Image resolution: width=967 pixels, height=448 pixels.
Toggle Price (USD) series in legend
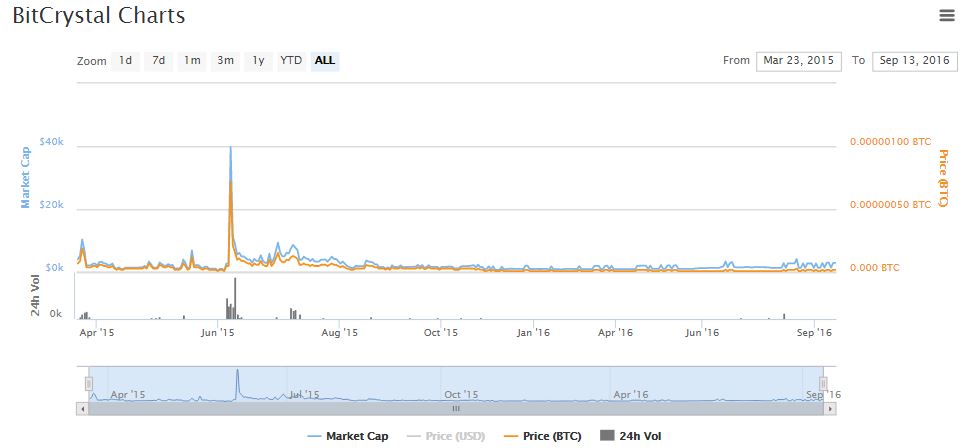[446, 436]
